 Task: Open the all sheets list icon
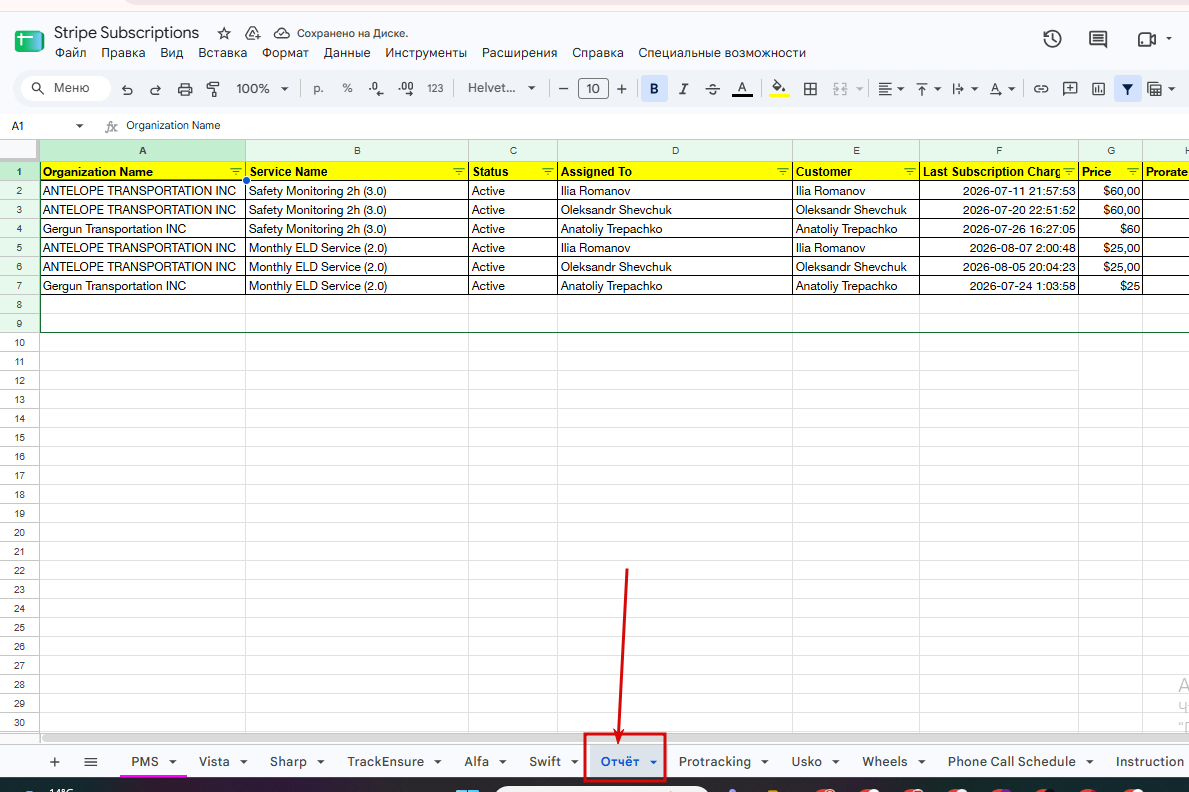[90, 762]
